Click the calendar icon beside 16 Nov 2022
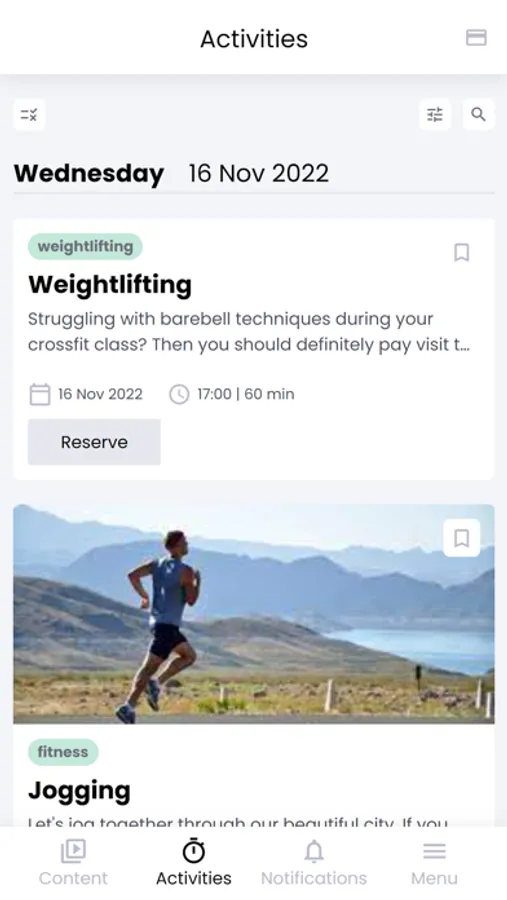507x900 pixels. [x=40, y=395]
